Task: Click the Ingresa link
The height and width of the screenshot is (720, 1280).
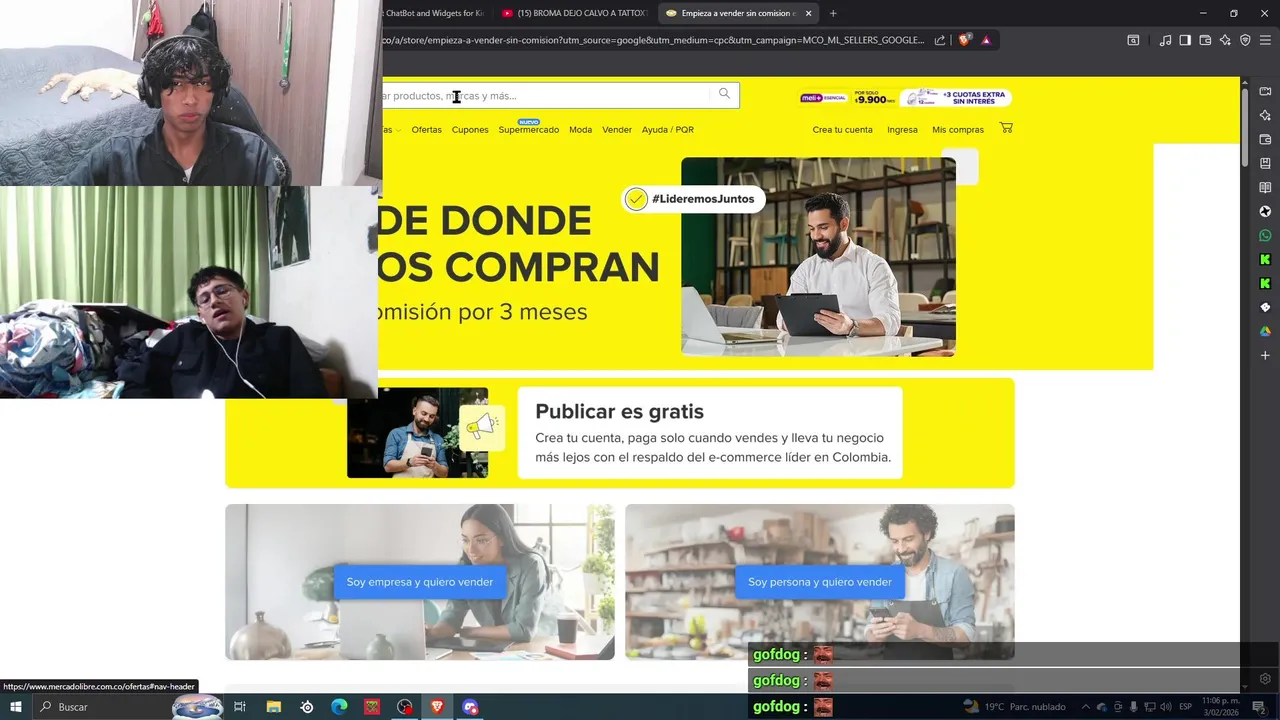Action: 902,130
